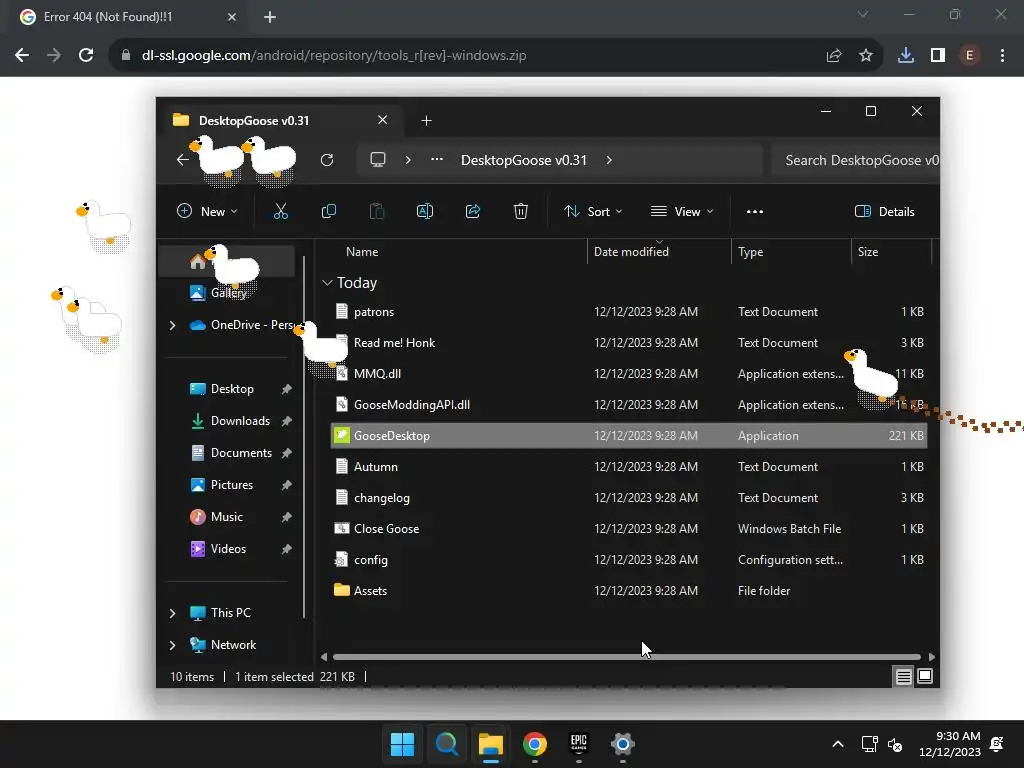Open the See more ellipsis menu in toolbar
This screenshot has width=1024, height=768.
point(755,212)
